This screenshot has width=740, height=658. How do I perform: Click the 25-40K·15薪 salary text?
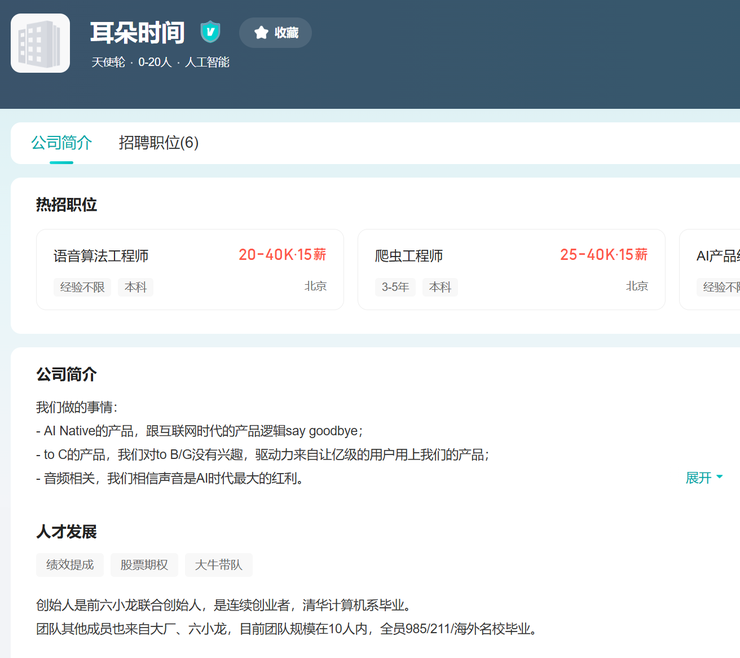tap(603, 255)
